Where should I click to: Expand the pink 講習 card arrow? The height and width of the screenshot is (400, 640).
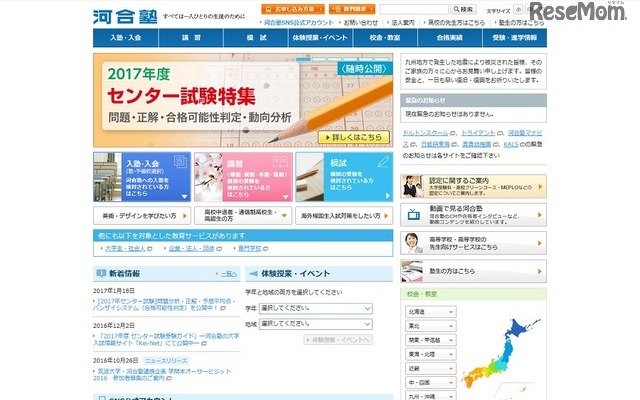click(286, 197)
